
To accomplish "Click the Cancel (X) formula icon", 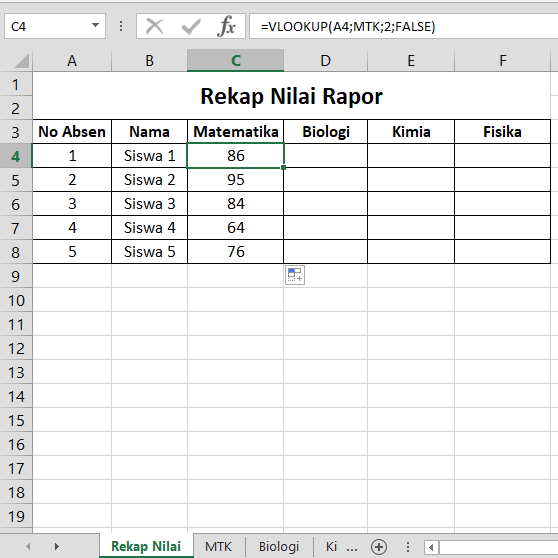I will click(154, 26).
